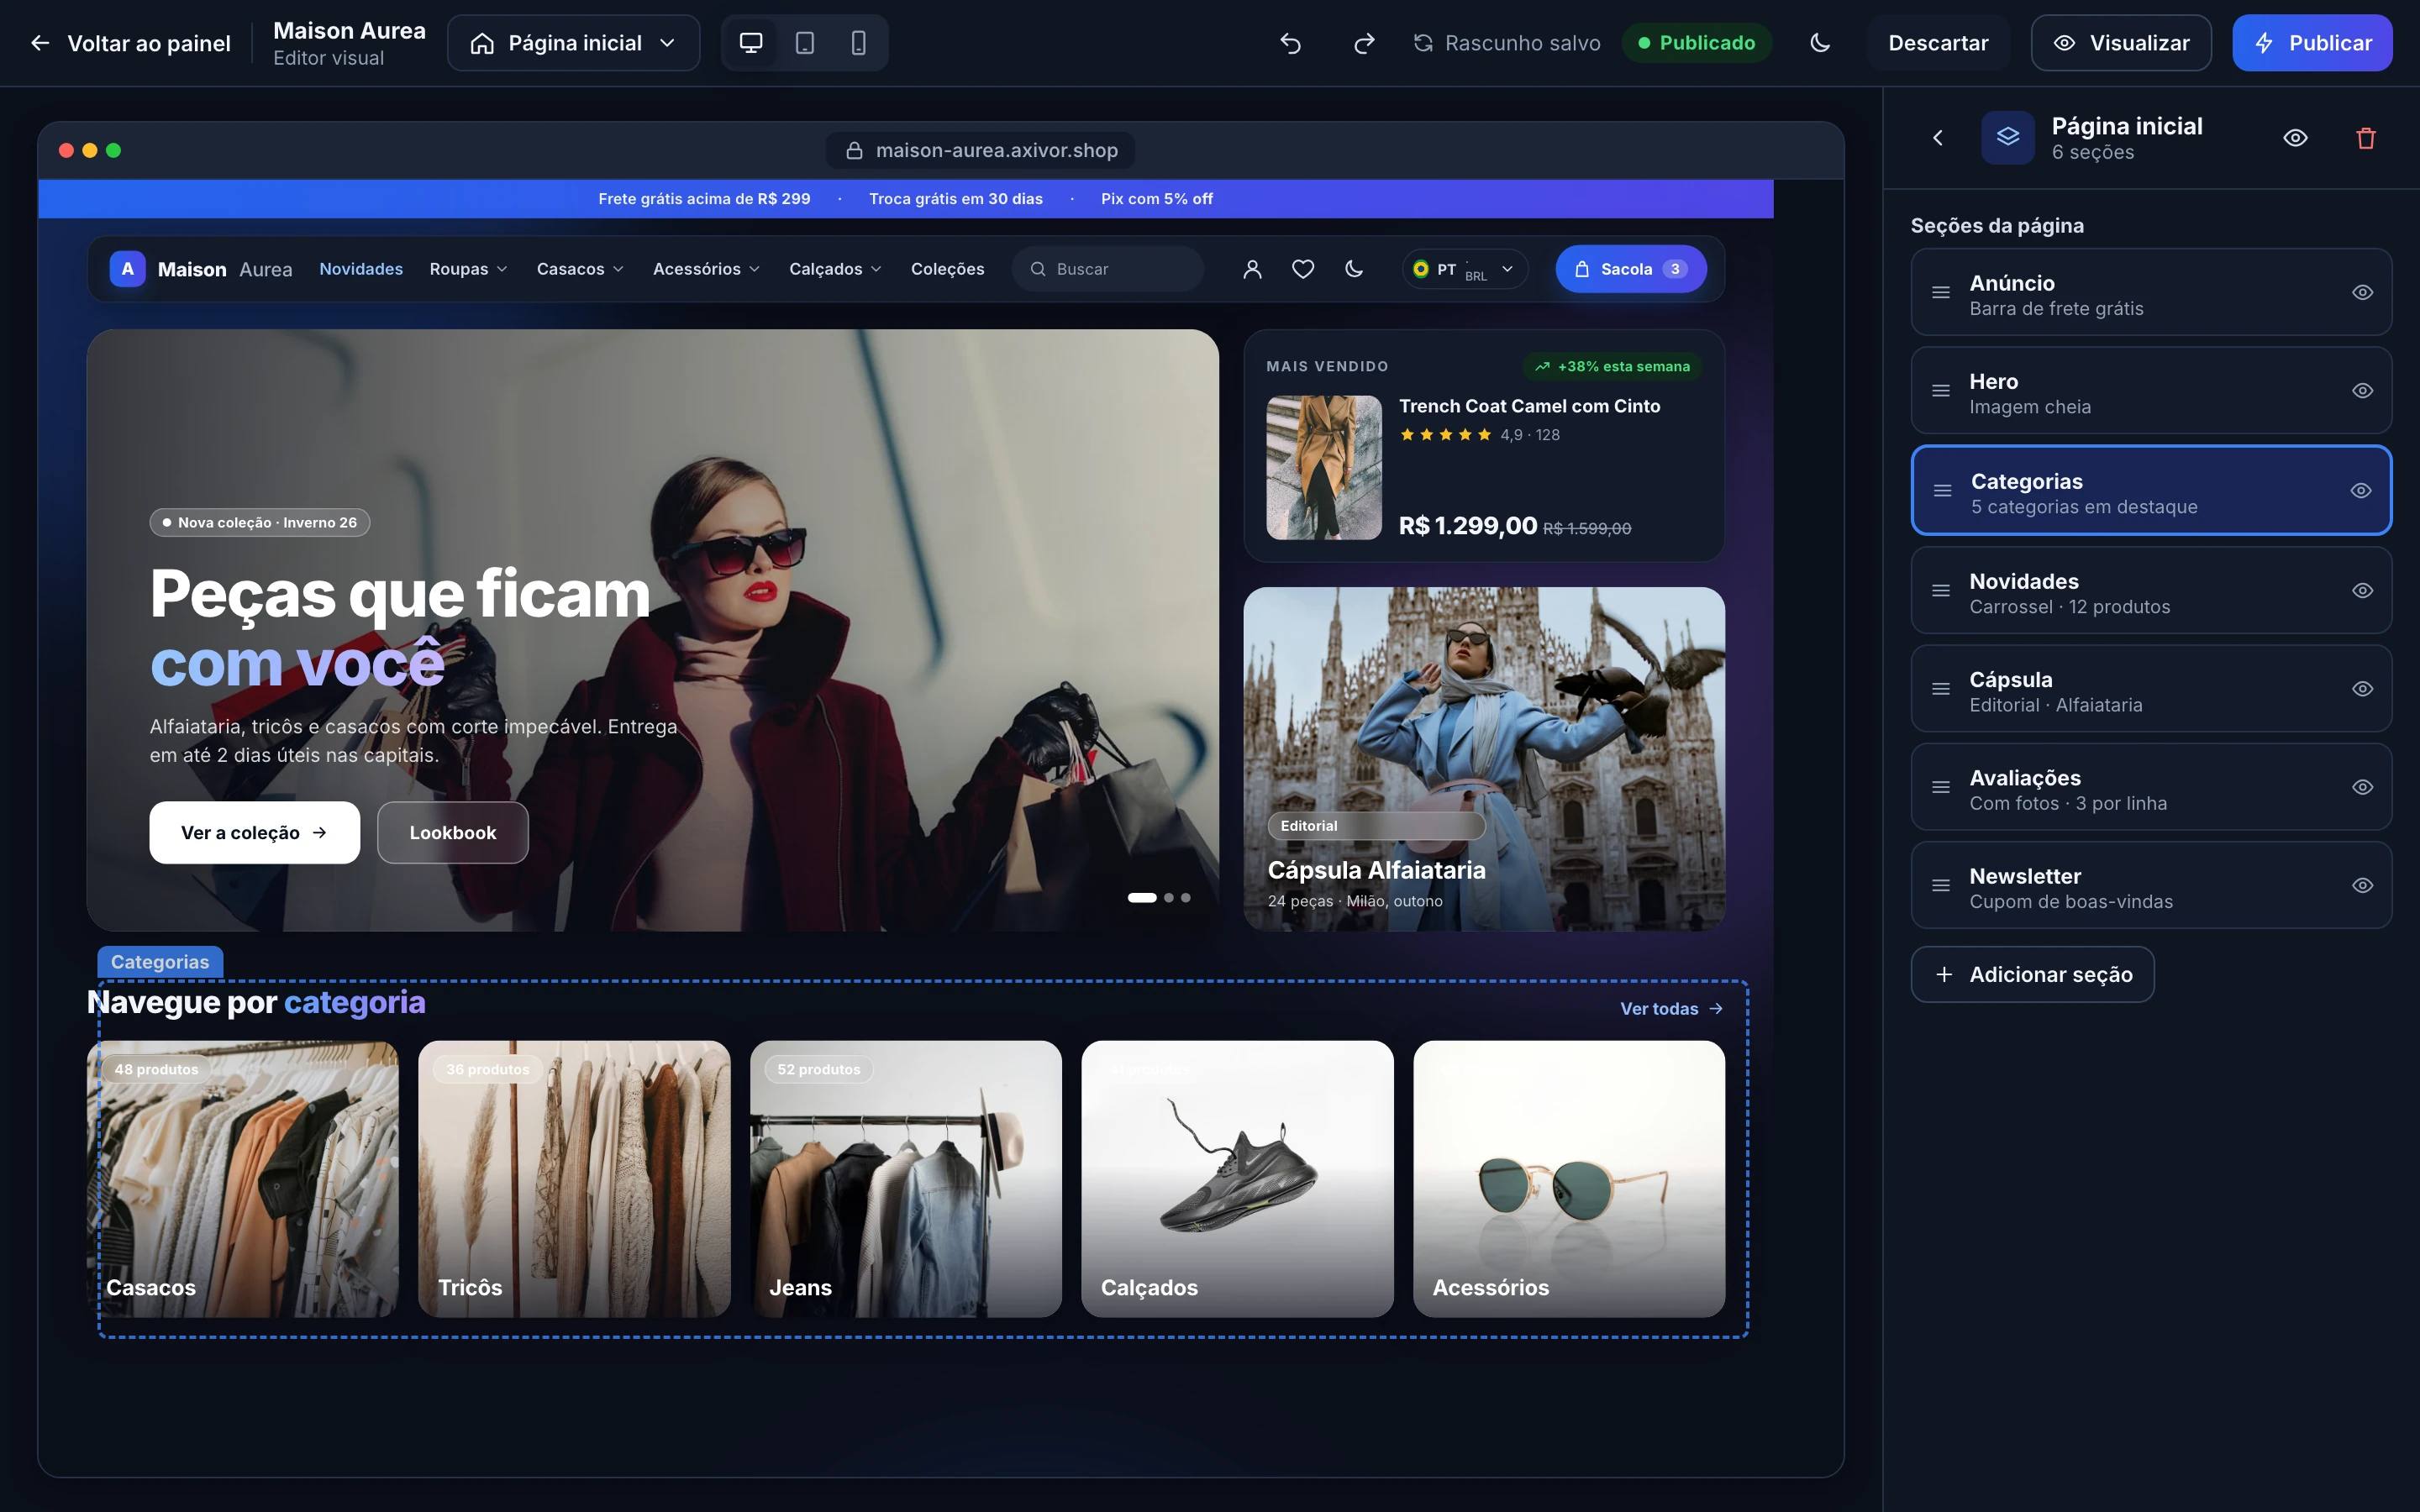Image resolution: width=2420 pixels, height=1512 pixels.
Task: Click the redo arrow in top toolbar
Action: (1364, 43)
